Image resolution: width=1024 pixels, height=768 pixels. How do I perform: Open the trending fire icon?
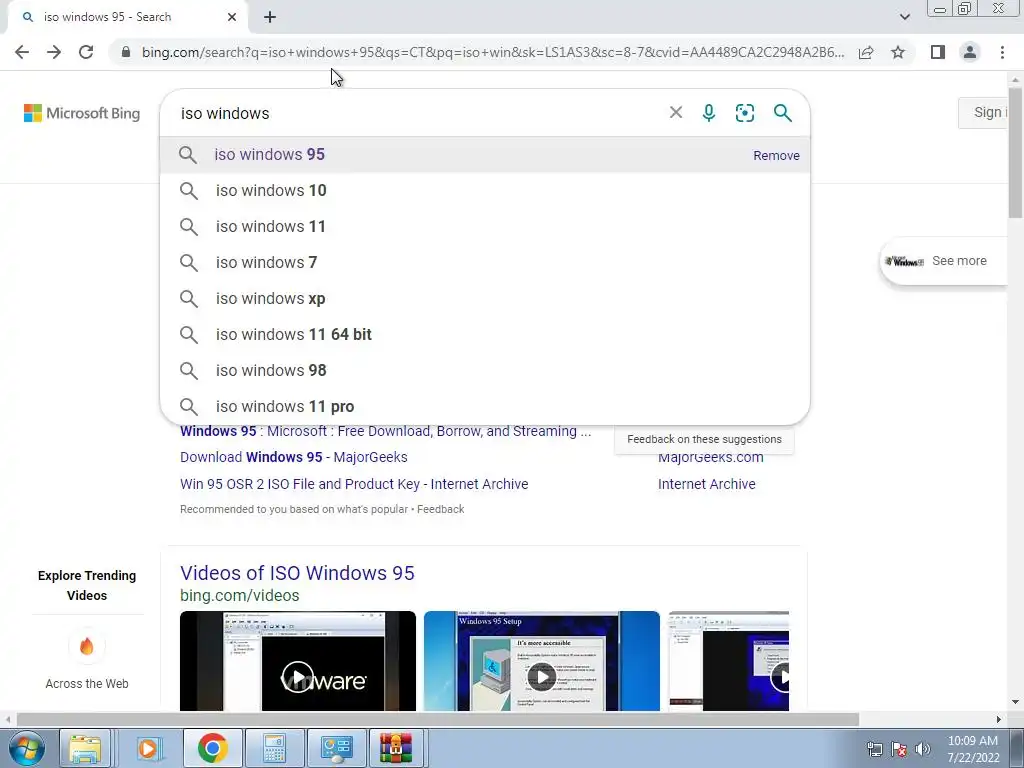(87, 647)
